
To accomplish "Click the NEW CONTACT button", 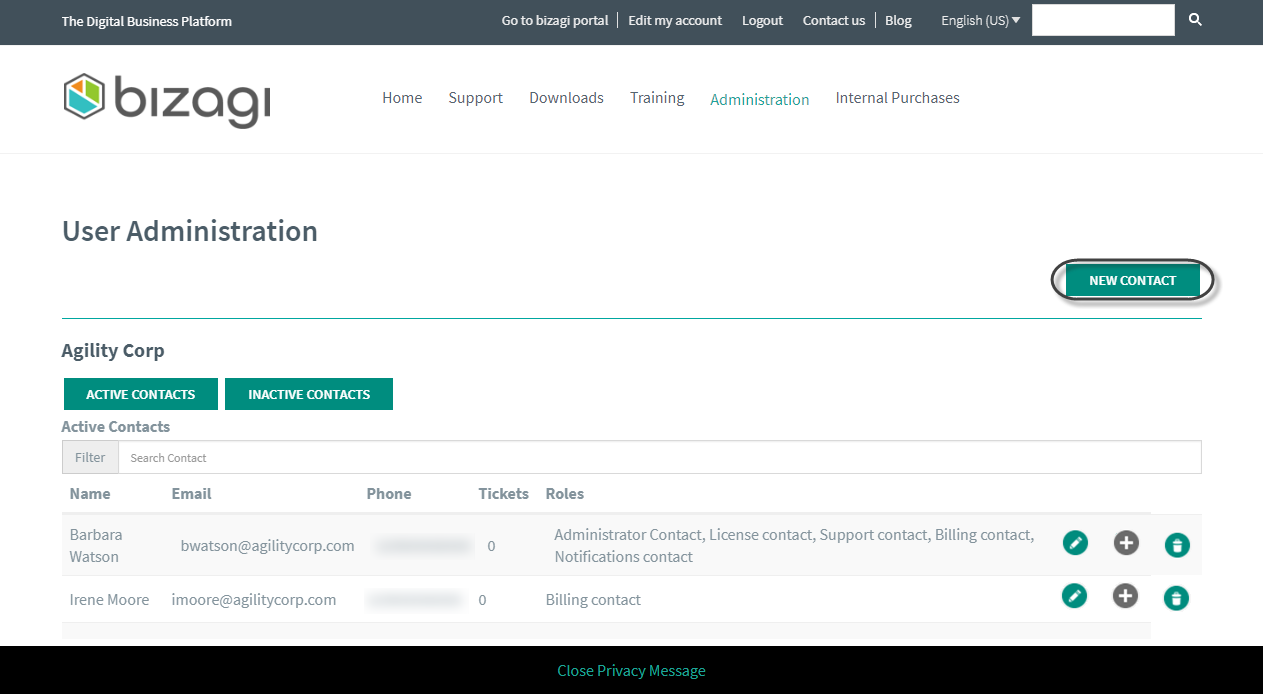I will click(x=1133, y=281).
